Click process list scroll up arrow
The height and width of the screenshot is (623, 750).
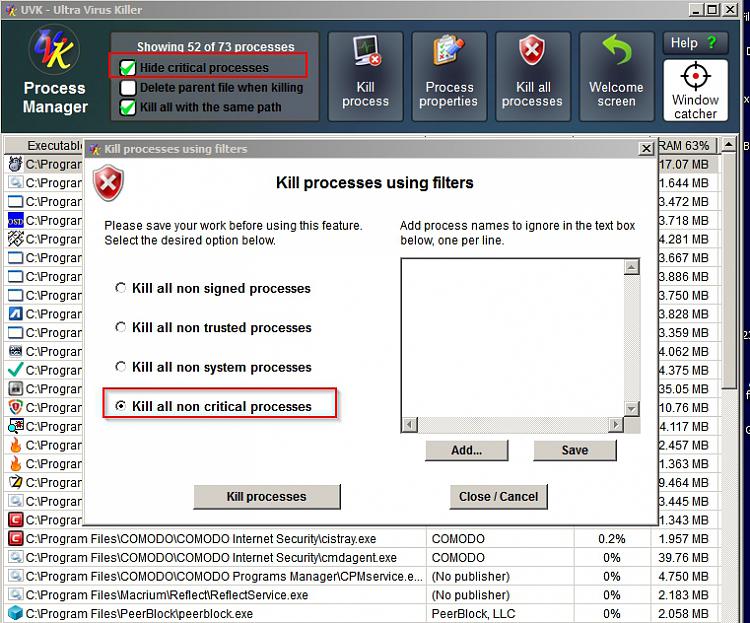tap(728, 145)
